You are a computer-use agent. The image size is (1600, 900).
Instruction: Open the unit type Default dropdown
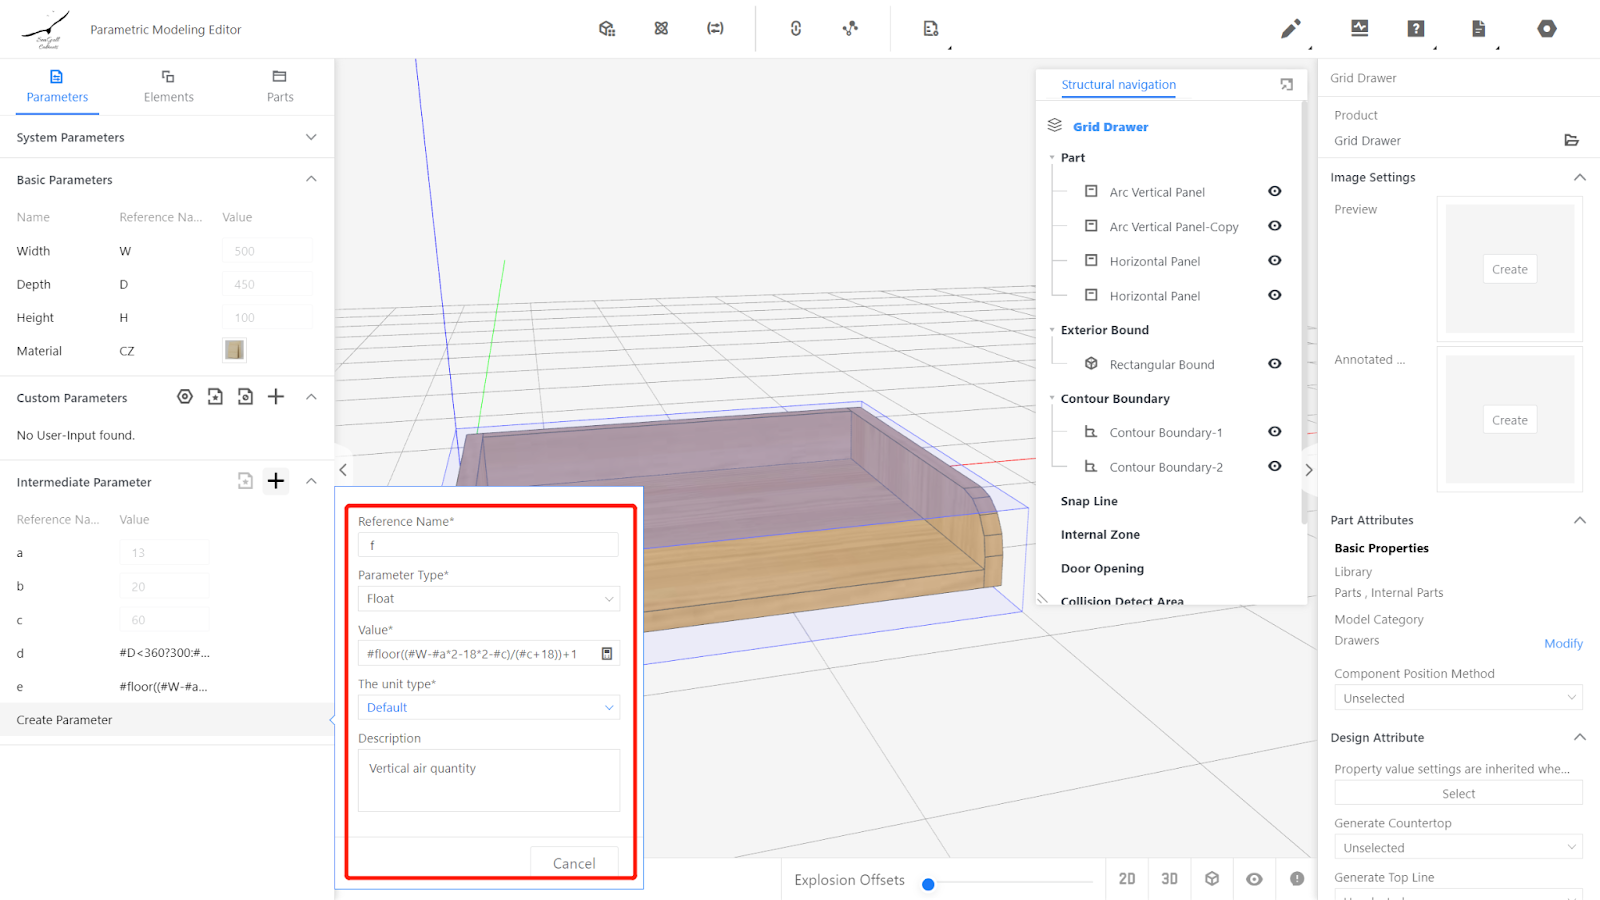coord(488,708)
